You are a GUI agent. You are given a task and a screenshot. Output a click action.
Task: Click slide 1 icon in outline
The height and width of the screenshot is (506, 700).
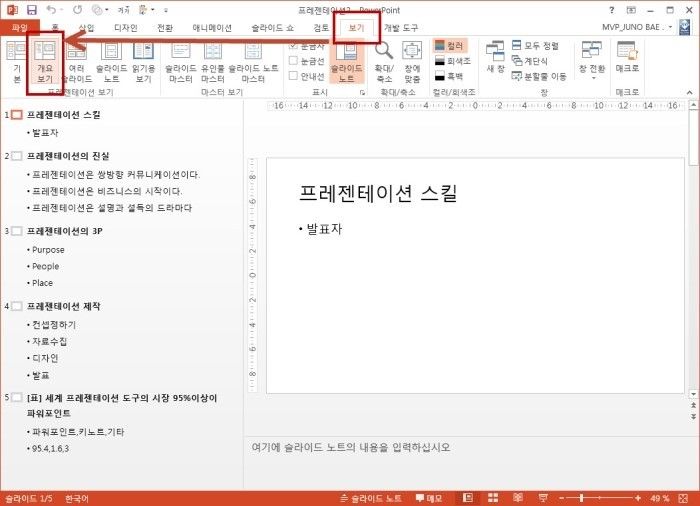[17, 115]
